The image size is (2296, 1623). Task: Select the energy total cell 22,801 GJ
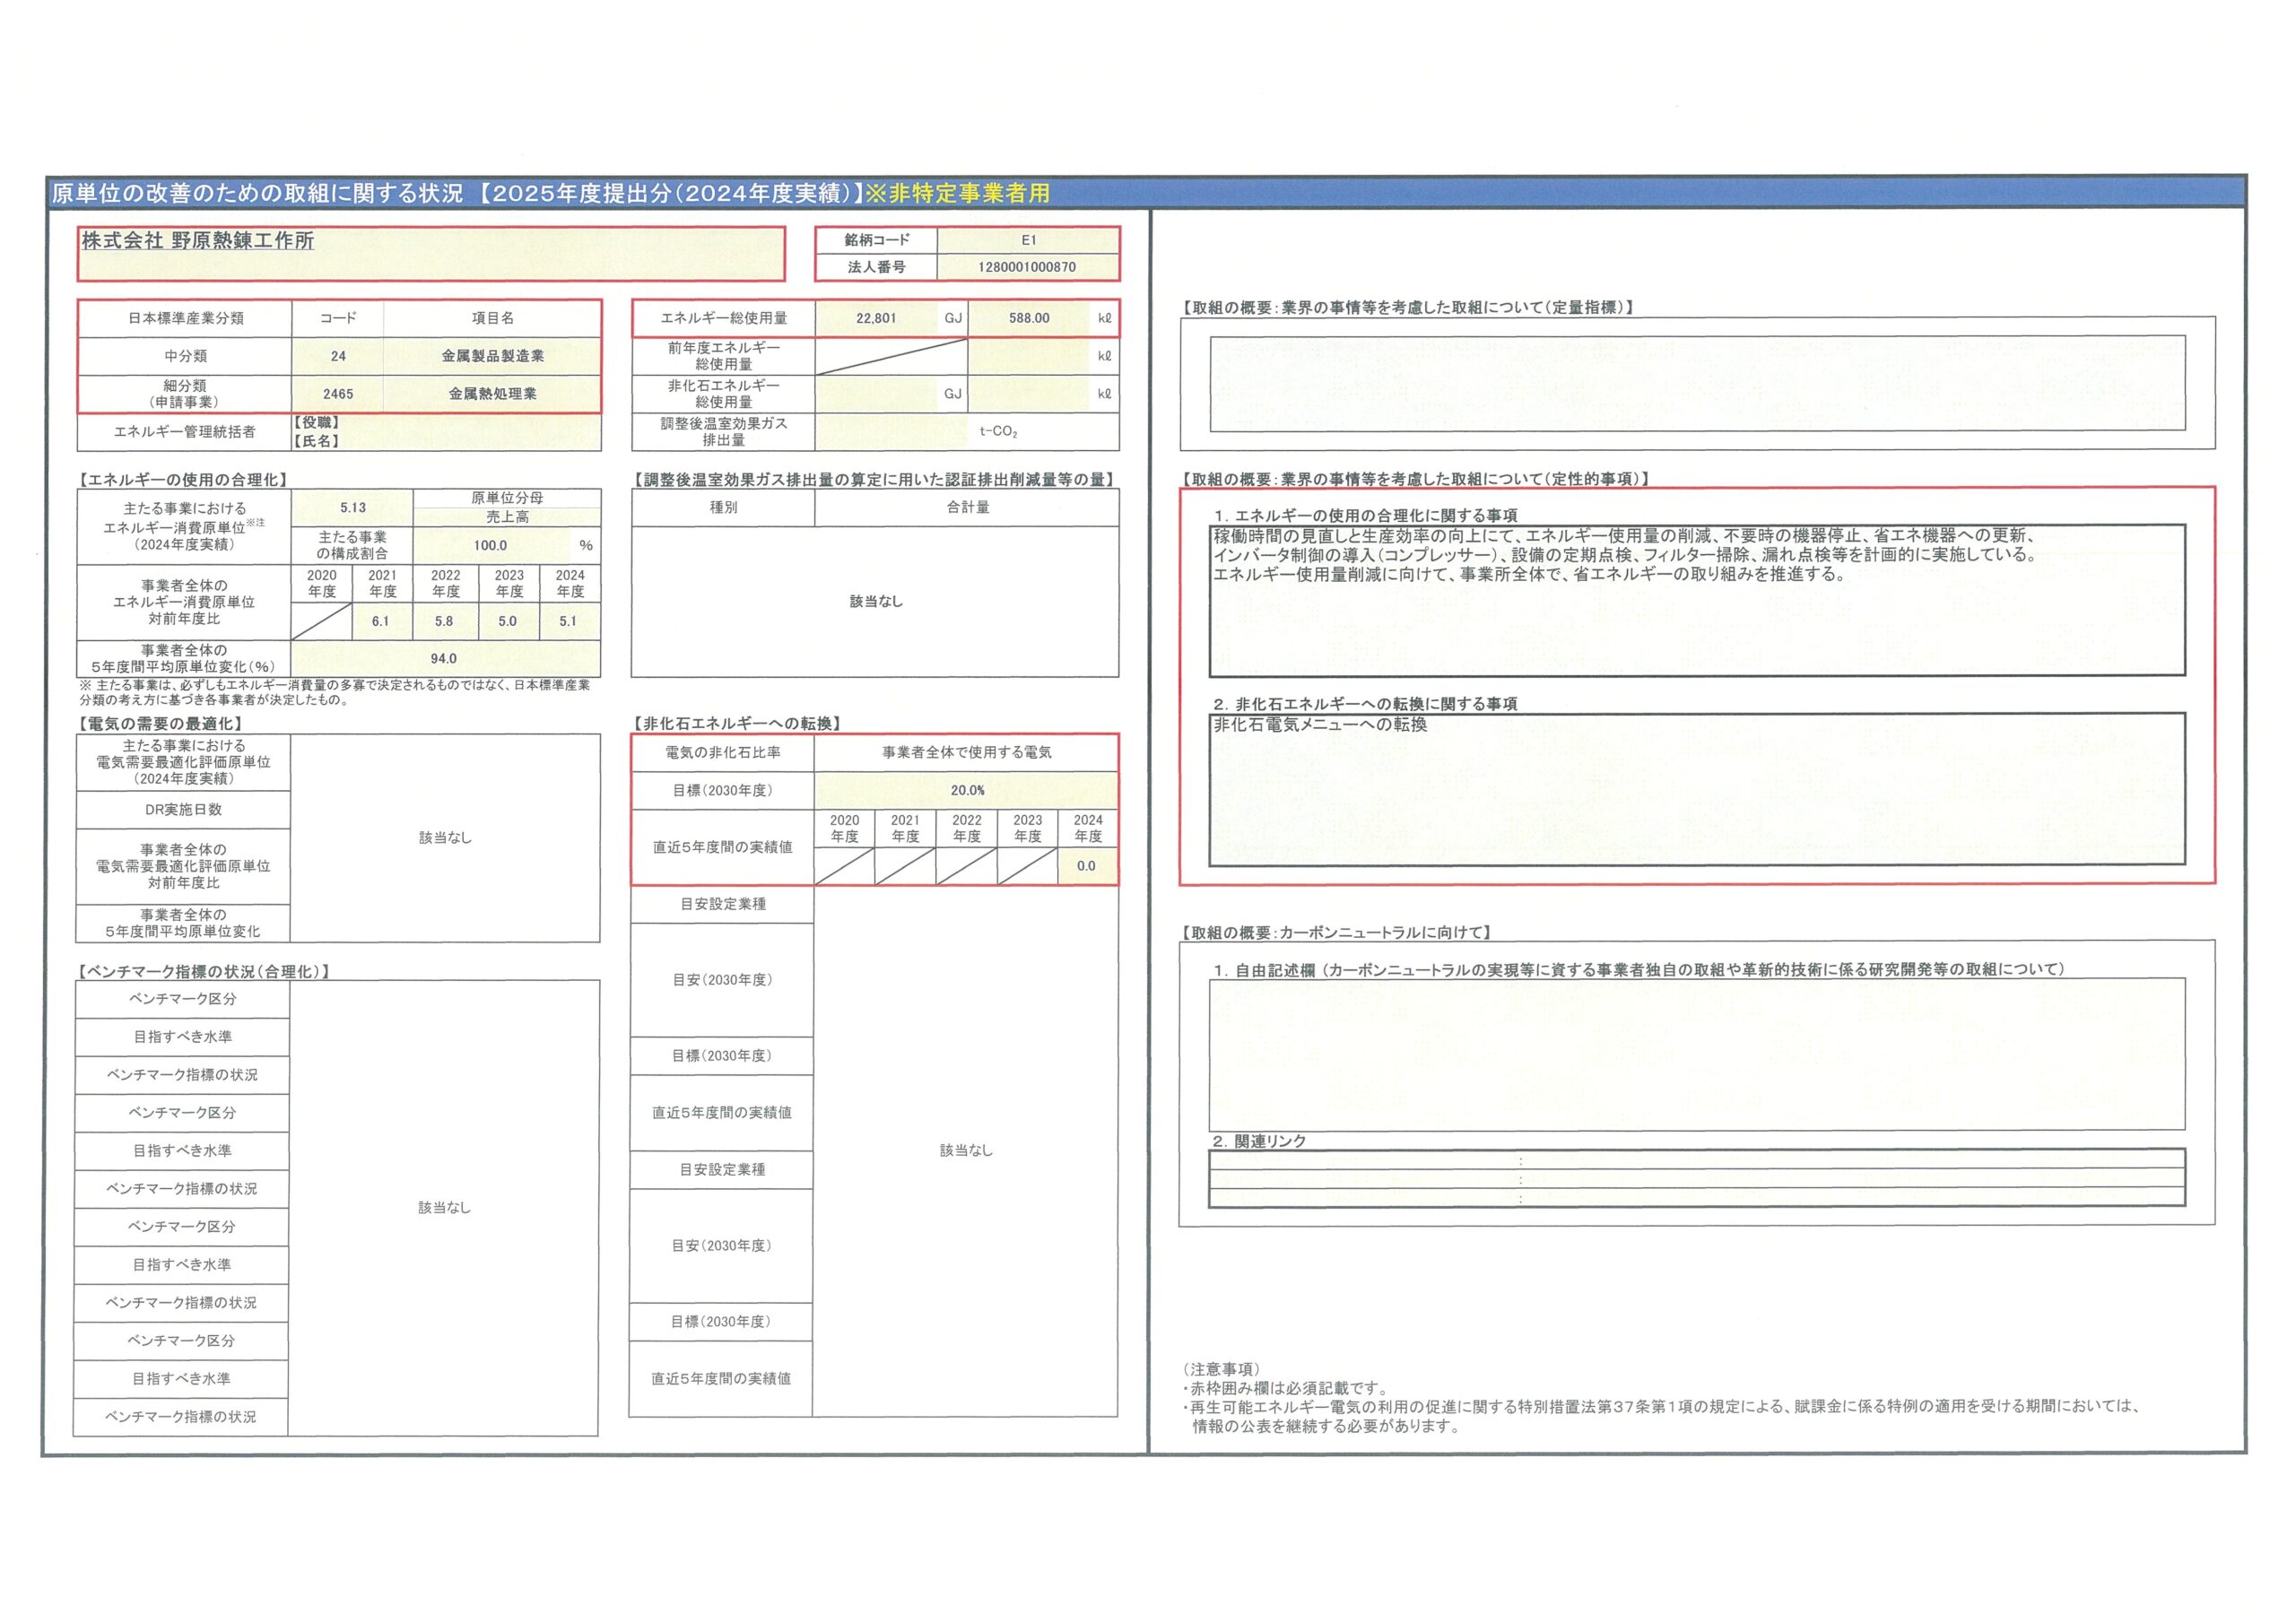point(876,318)
